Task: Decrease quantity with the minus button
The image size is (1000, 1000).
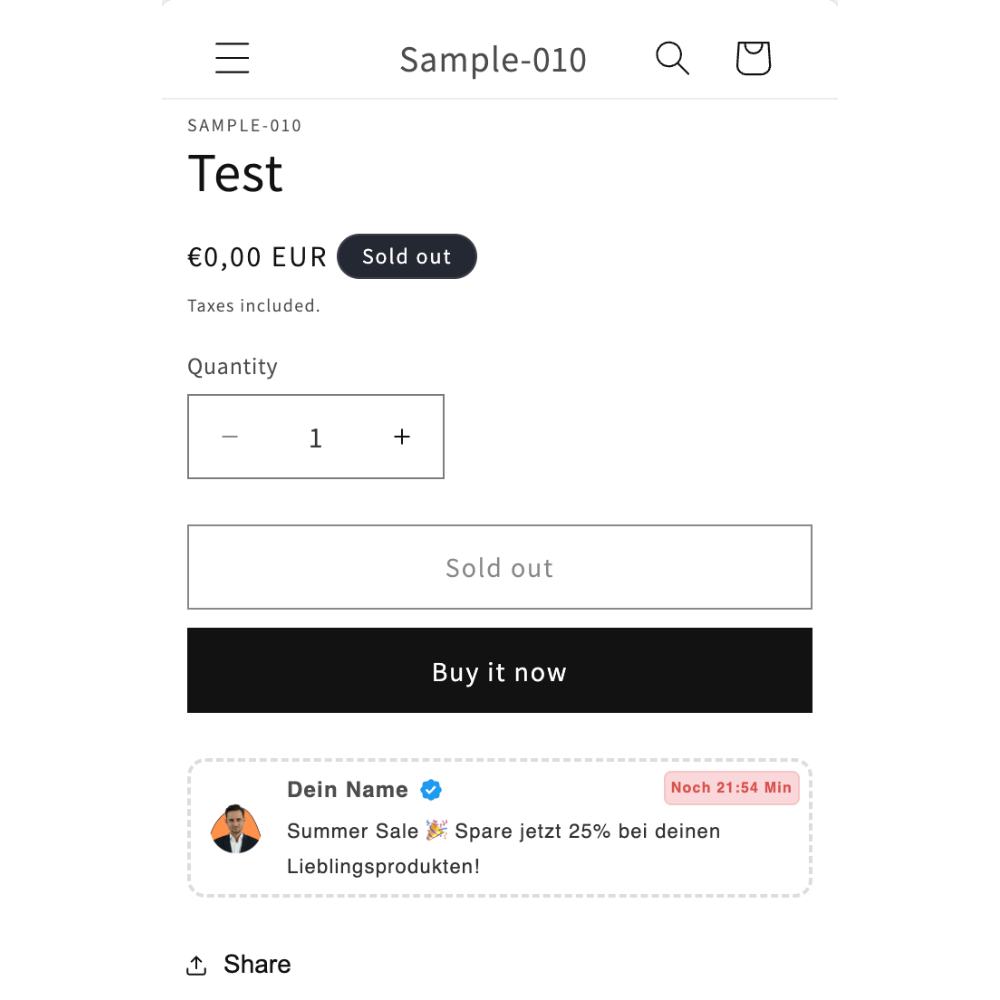Action: pyautogui.click(x=230, y=437)
